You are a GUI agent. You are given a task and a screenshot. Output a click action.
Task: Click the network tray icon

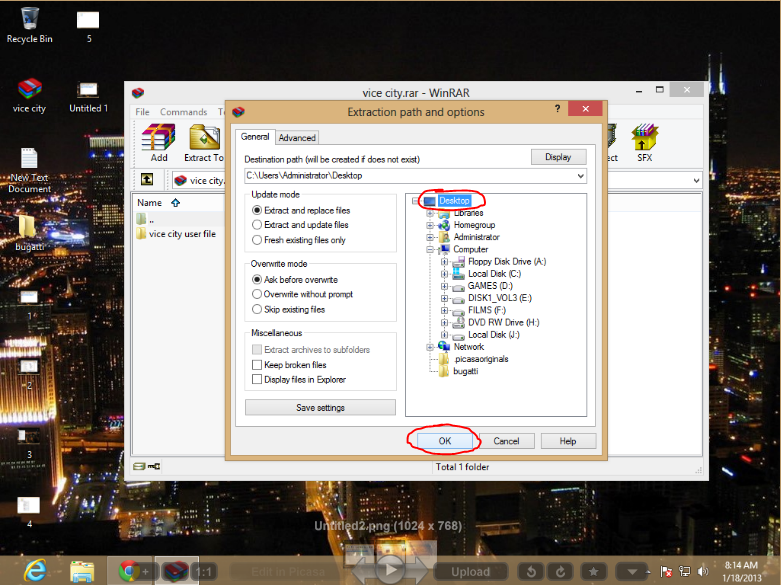tap(685, 571)
